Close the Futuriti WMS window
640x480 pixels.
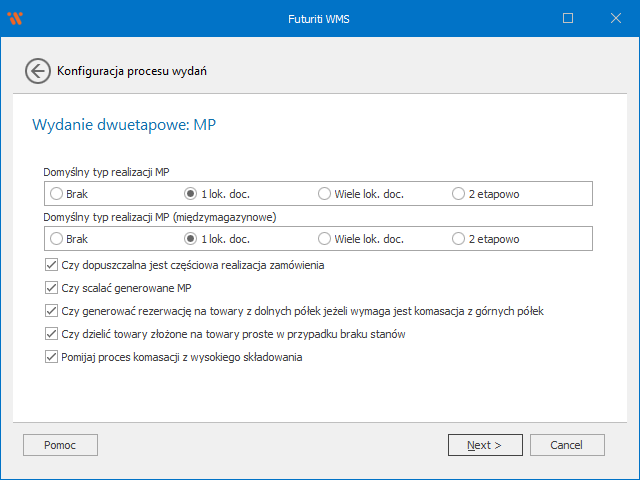pyautogui.click(x=614, y=18)
